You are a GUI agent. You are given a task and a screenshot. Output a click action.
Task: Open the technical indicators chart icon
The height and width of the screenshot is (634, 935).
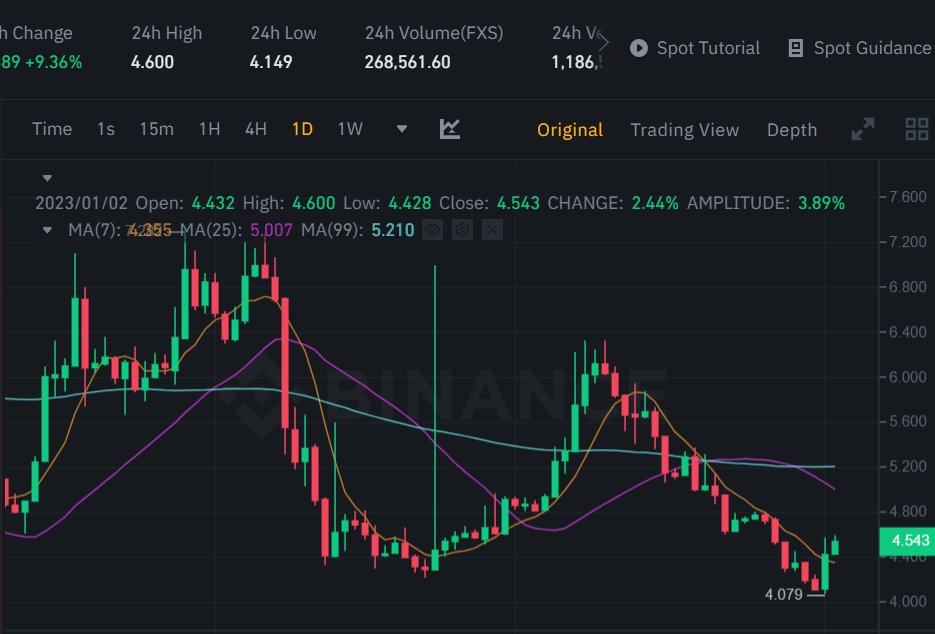tap(450, 129)
